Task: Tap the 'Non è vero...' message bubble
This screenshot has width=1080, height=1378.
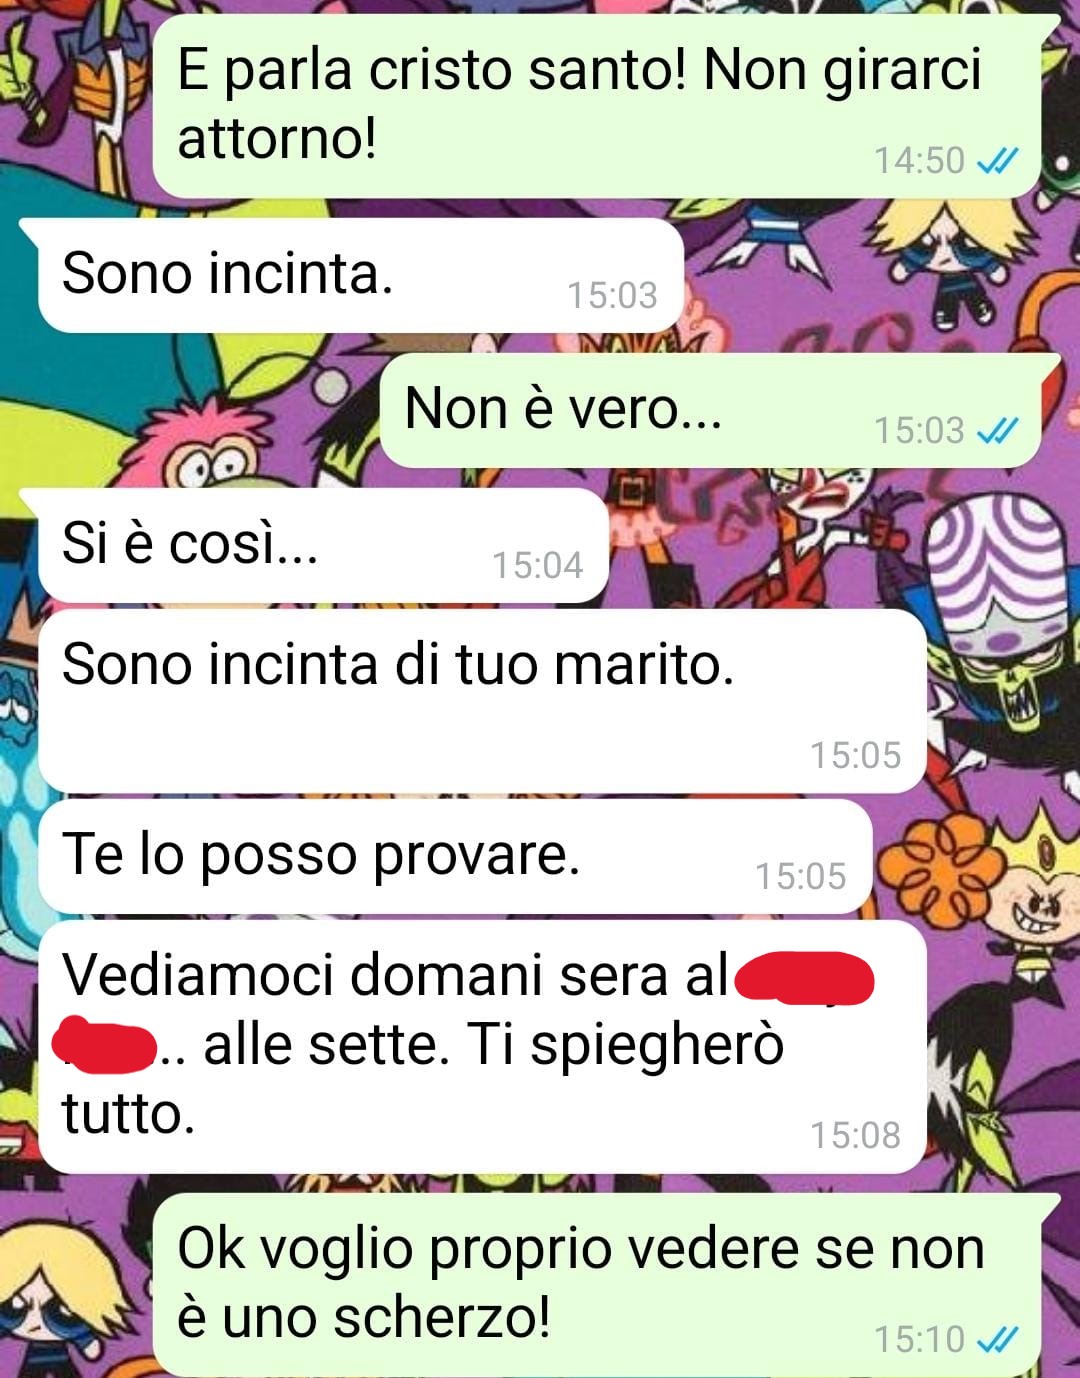Action: [711, 410]
